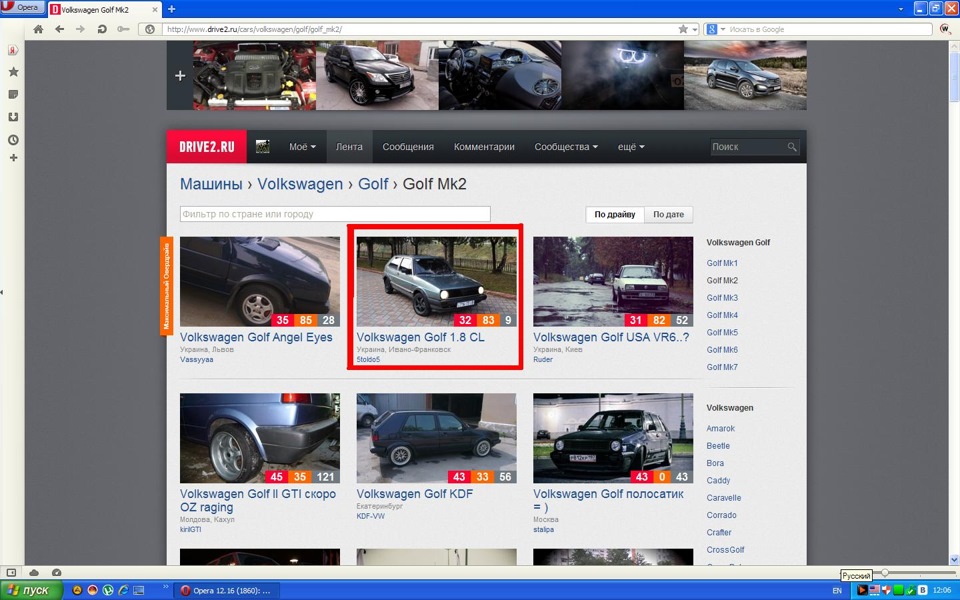960x600 pixels.
Task: Open Bookmarks star panel in sidebar
Action: click(x=13, y=72)
